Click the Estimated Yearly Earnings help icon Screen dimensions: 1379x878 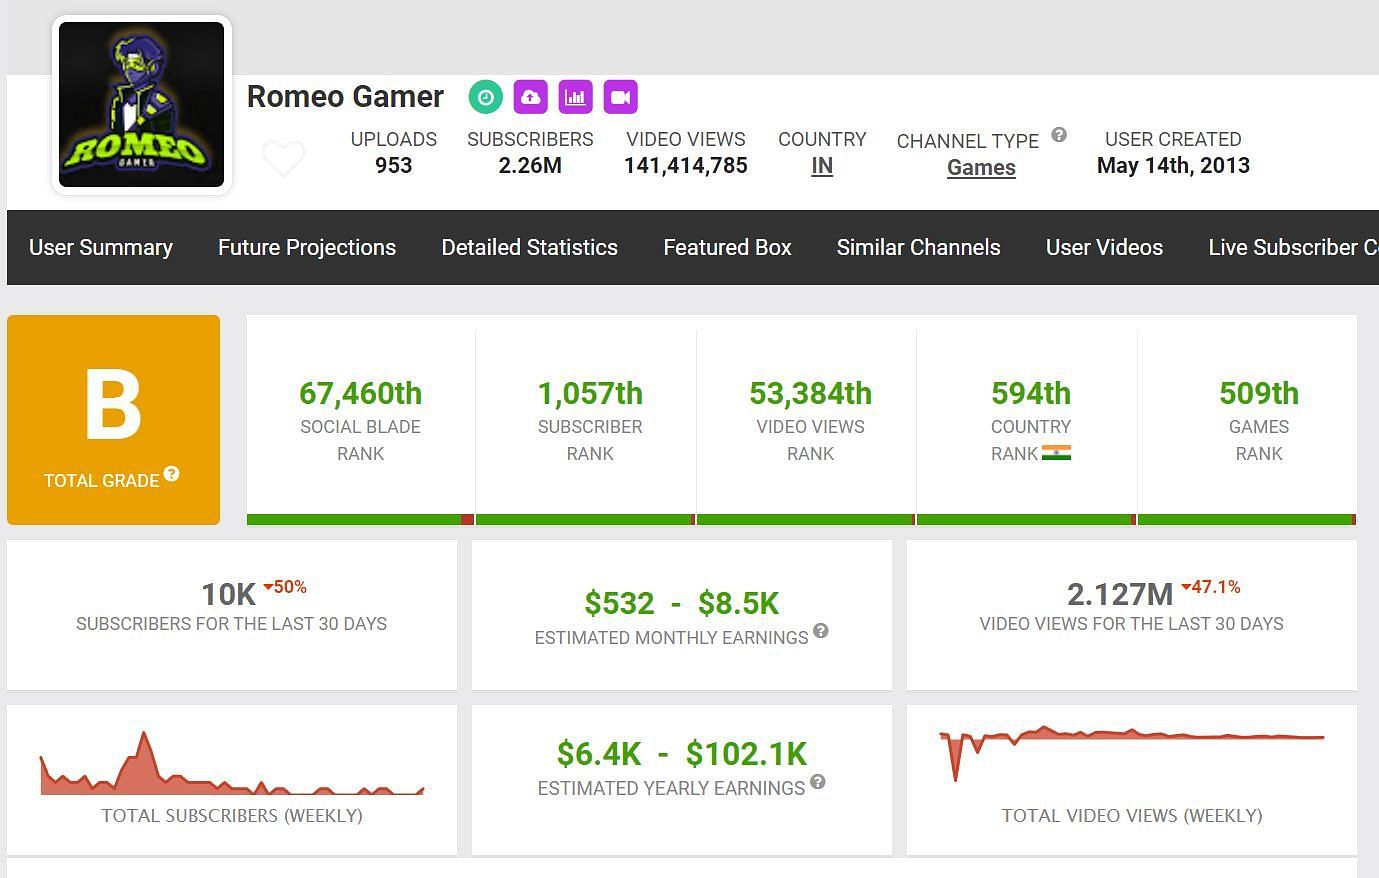818,782
